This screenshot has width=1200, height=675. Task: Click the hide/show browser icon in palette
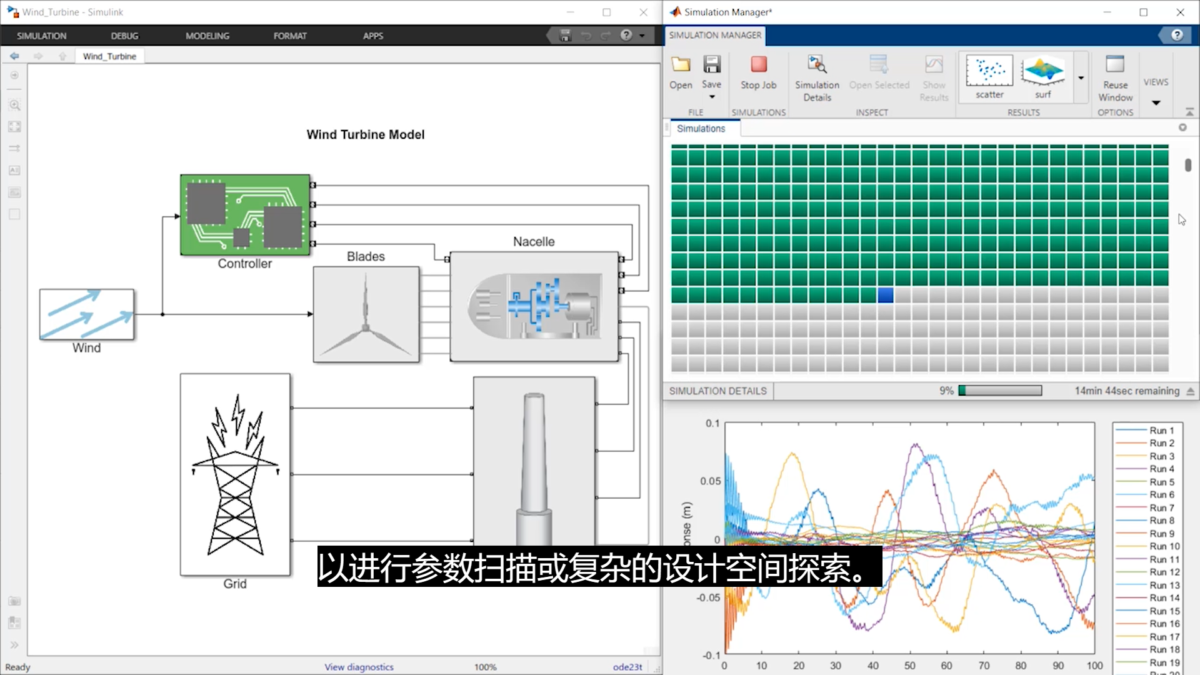[14, 76]
